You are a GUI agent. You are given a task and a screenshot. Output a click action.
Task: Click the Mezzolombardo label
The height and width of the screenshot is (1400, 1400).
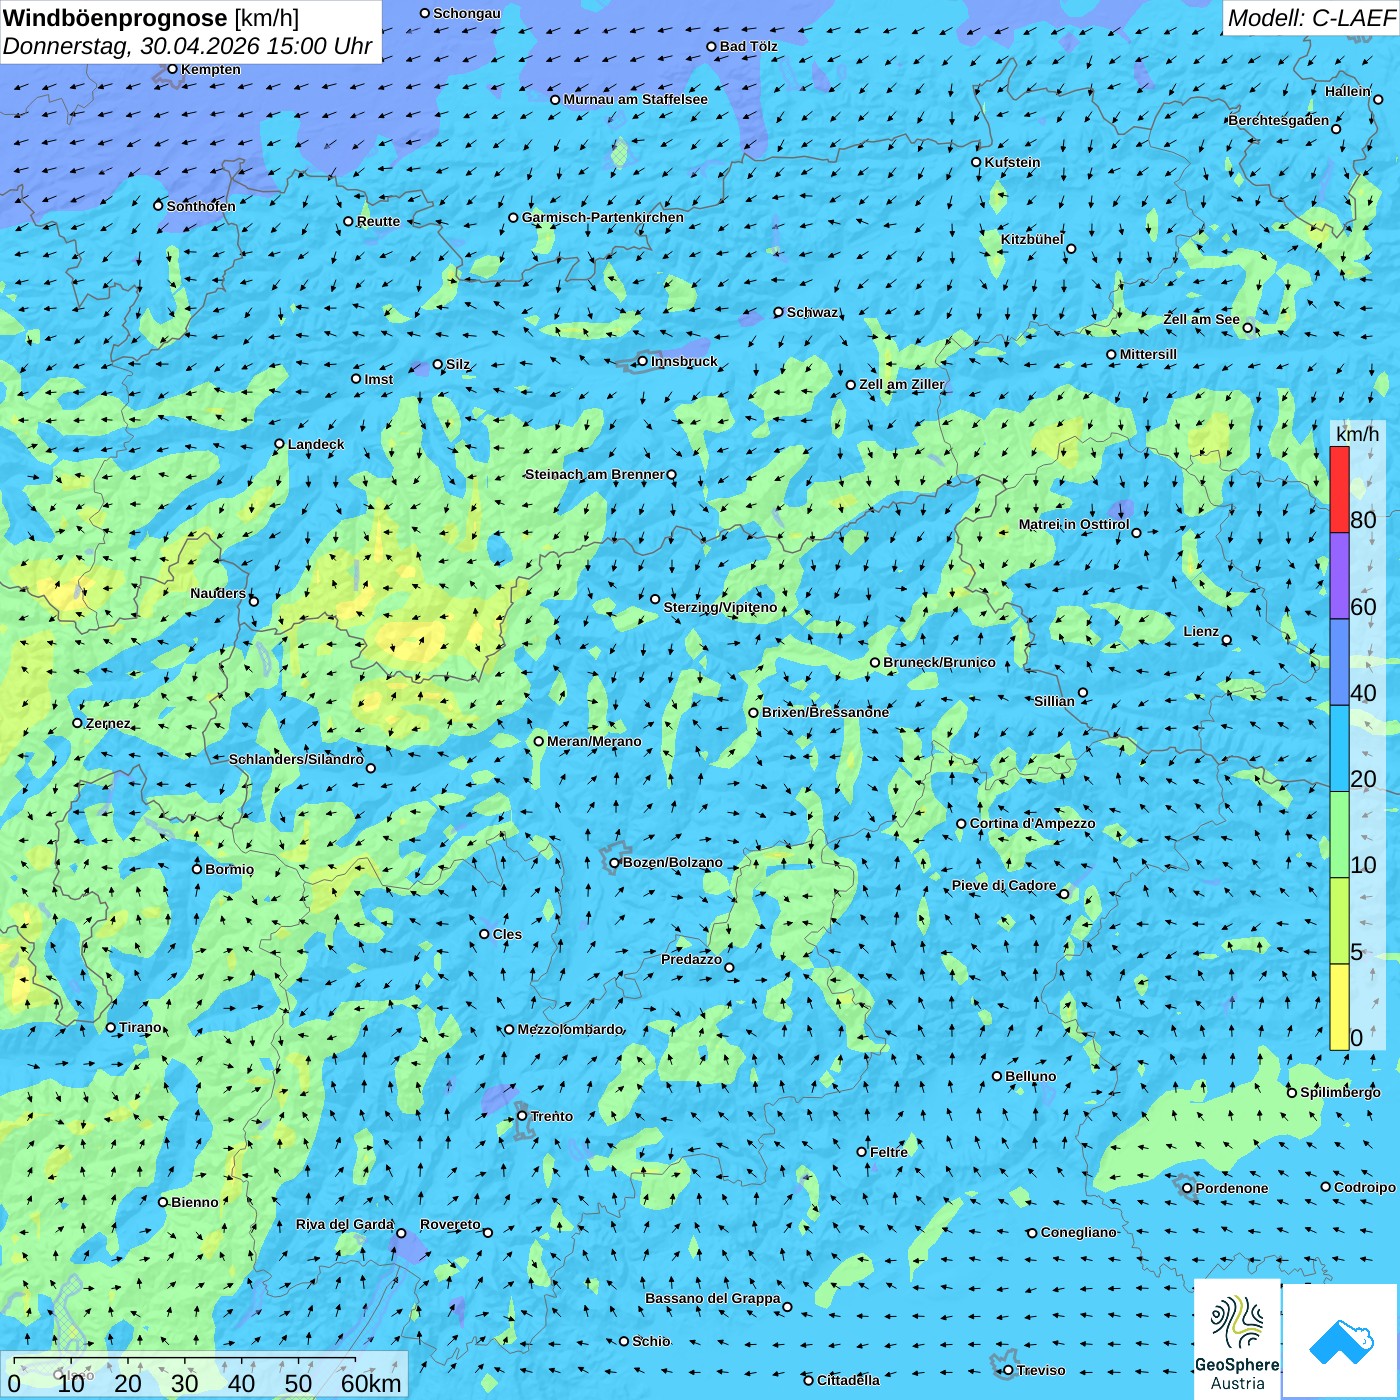coord(570,1029)
